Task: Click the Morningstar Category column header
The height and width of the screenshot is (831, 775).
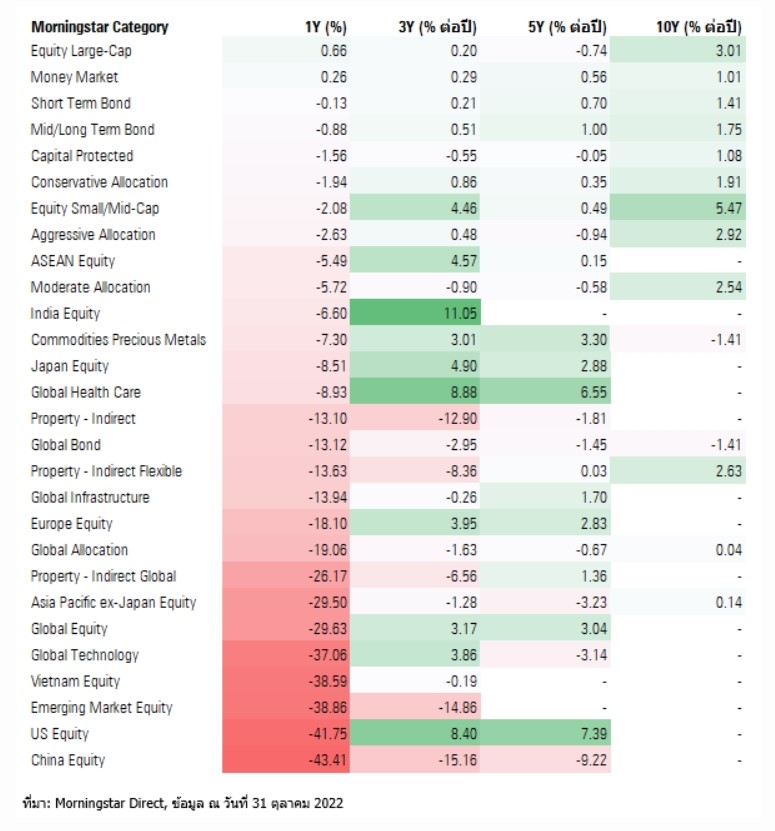Action: click(x=99, y=27)
